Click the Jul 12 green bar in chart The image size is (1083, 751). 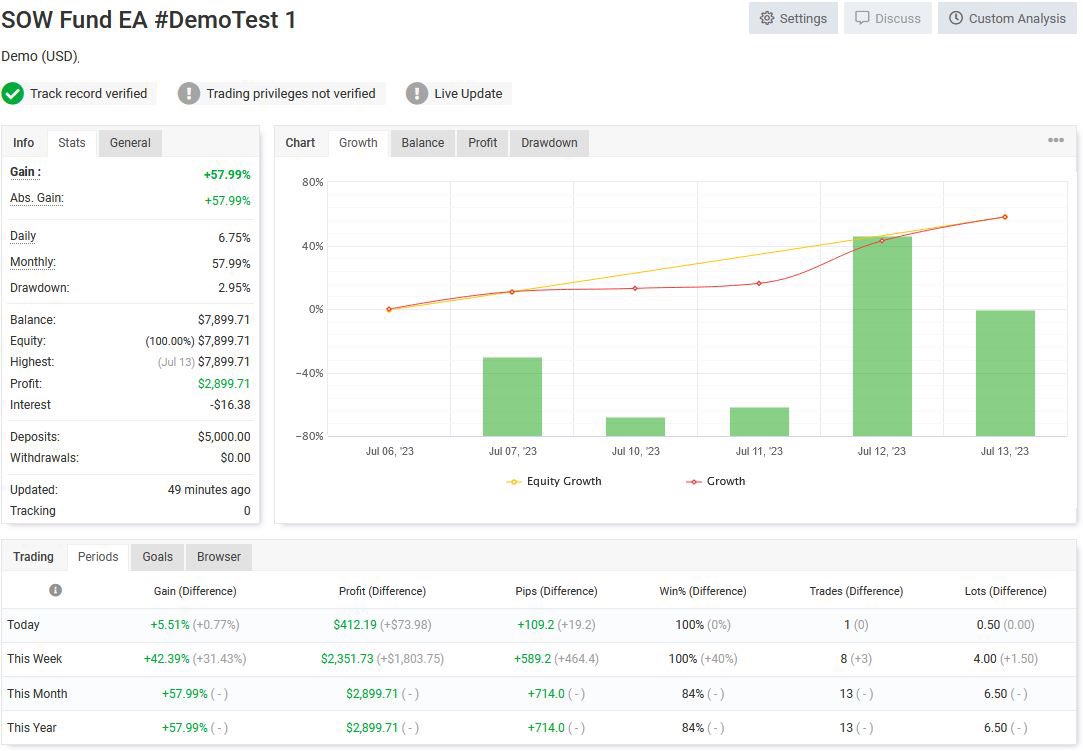[x=882, y=336]
